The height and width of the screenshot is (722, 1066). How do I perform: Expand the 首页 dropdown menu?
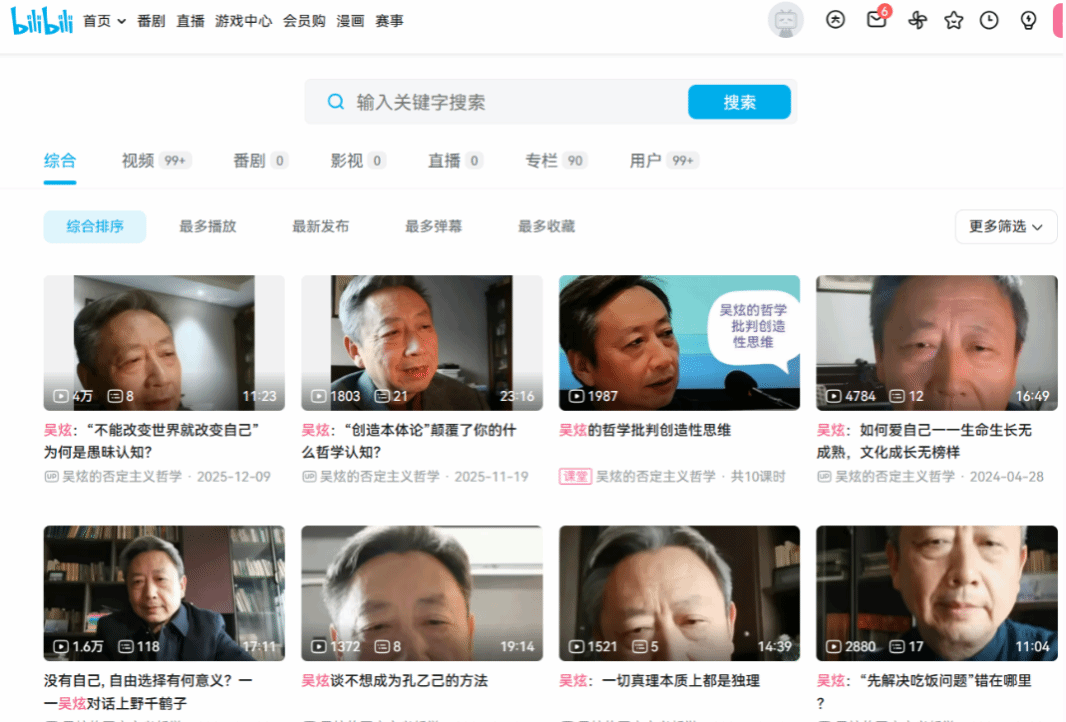pyautogui.click(x=105, y=21)
